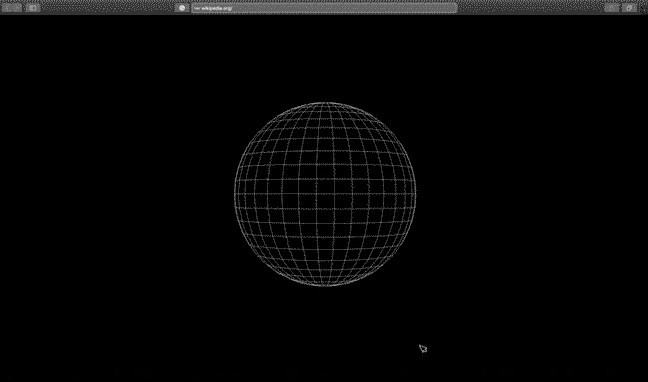648x382 pixels.
Task: Show the browser sidebar
Action: click(33, 8)
